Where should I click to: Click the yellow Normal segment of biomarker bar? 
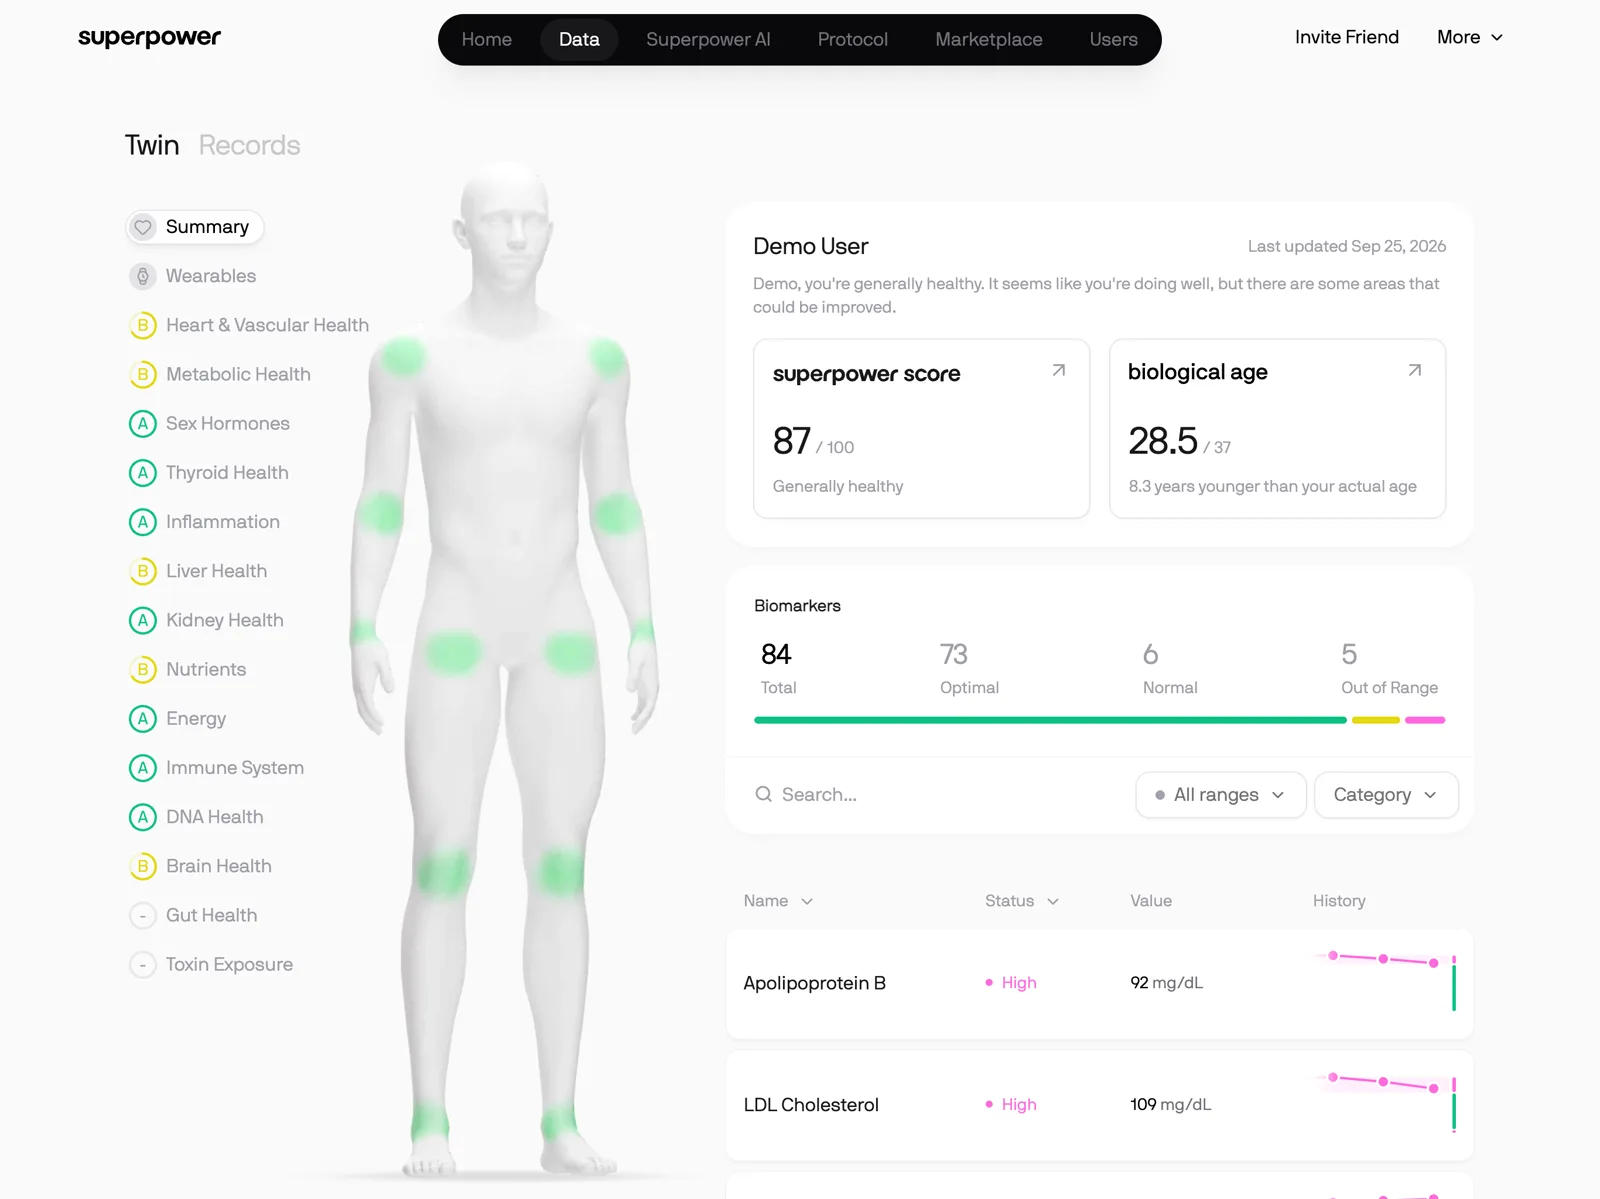click(x=1376, y=720)
